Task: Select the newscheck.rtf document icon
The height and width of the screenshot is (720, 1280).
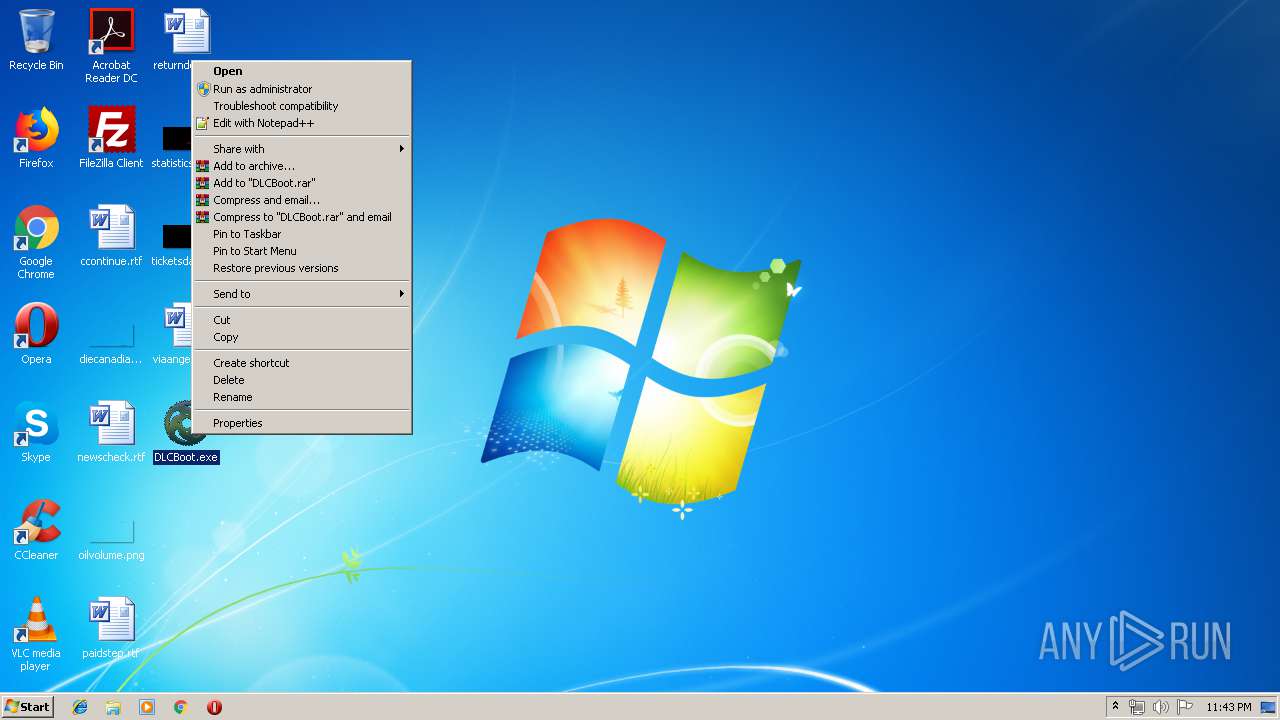Action: pyautogui.click(x=111, y=432)
